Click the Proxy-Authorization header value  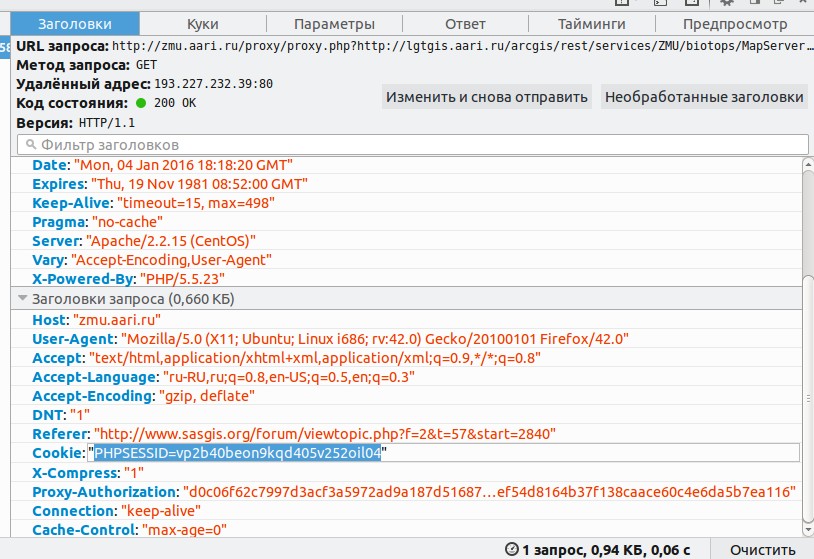click(x=488, y=492)
